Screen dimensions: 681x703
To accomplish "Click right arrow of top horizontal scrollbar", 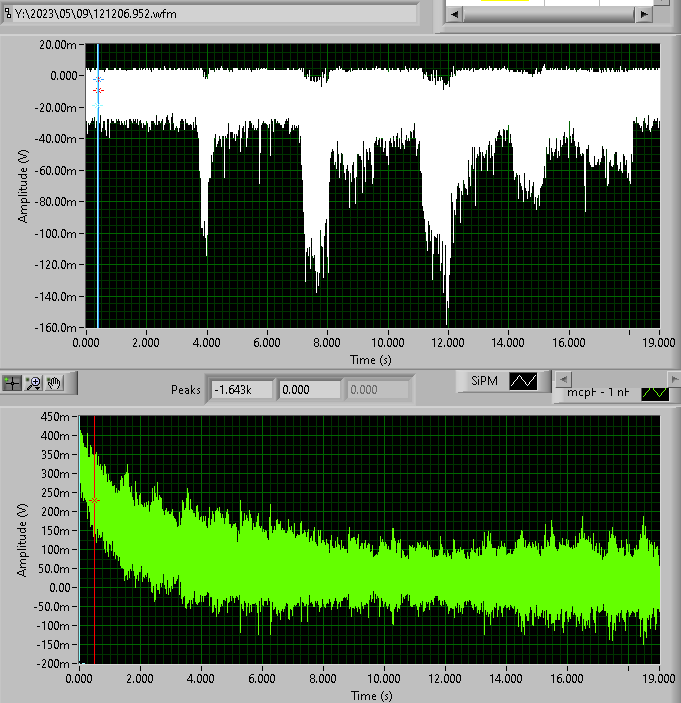I will 644,14.
